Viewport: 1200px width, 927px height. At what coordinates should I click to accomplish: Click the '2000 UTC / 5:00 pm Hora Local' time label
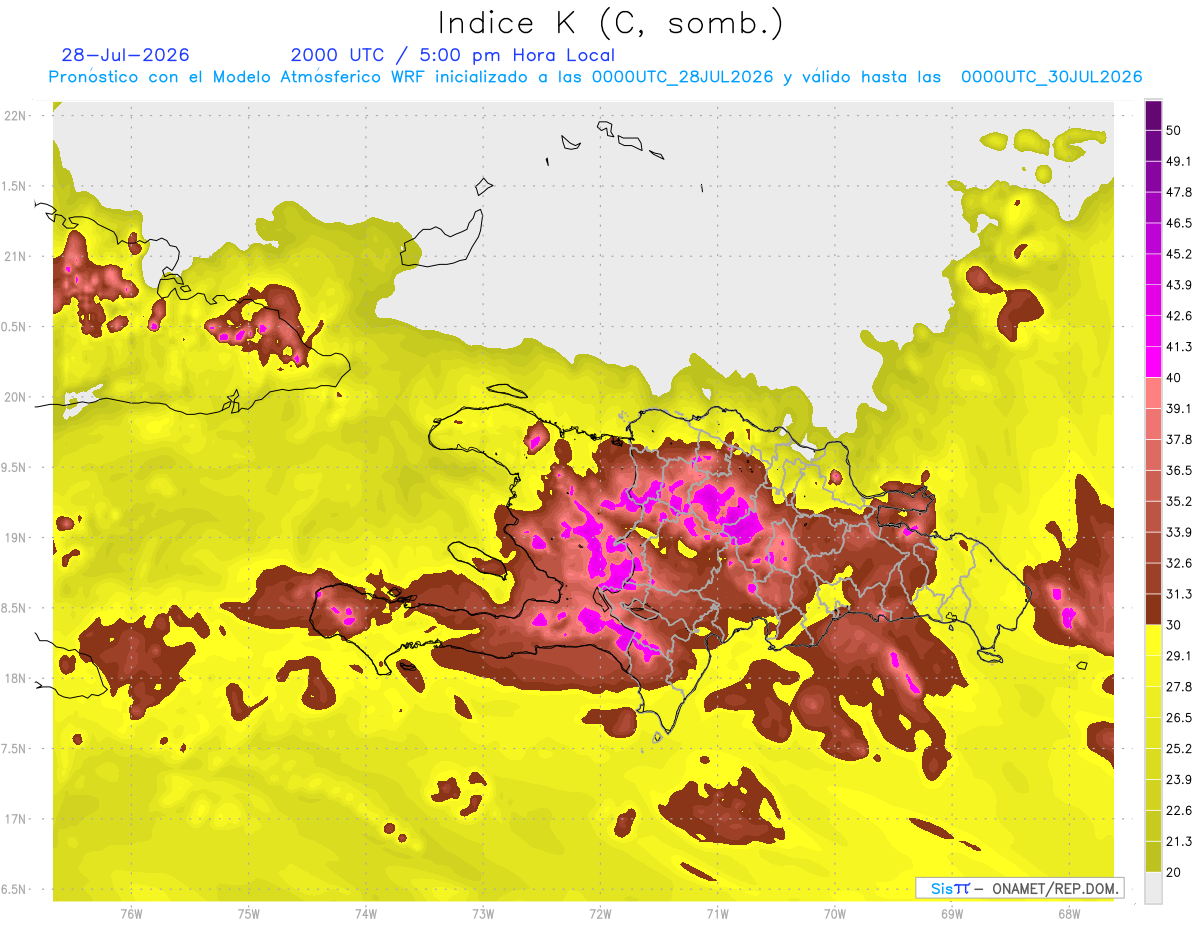tap(453, 55)
